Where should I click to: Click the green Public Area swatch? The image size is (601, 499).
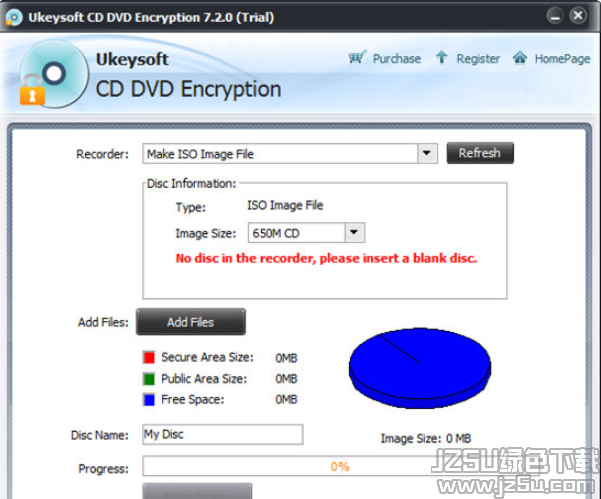point(149,379)
